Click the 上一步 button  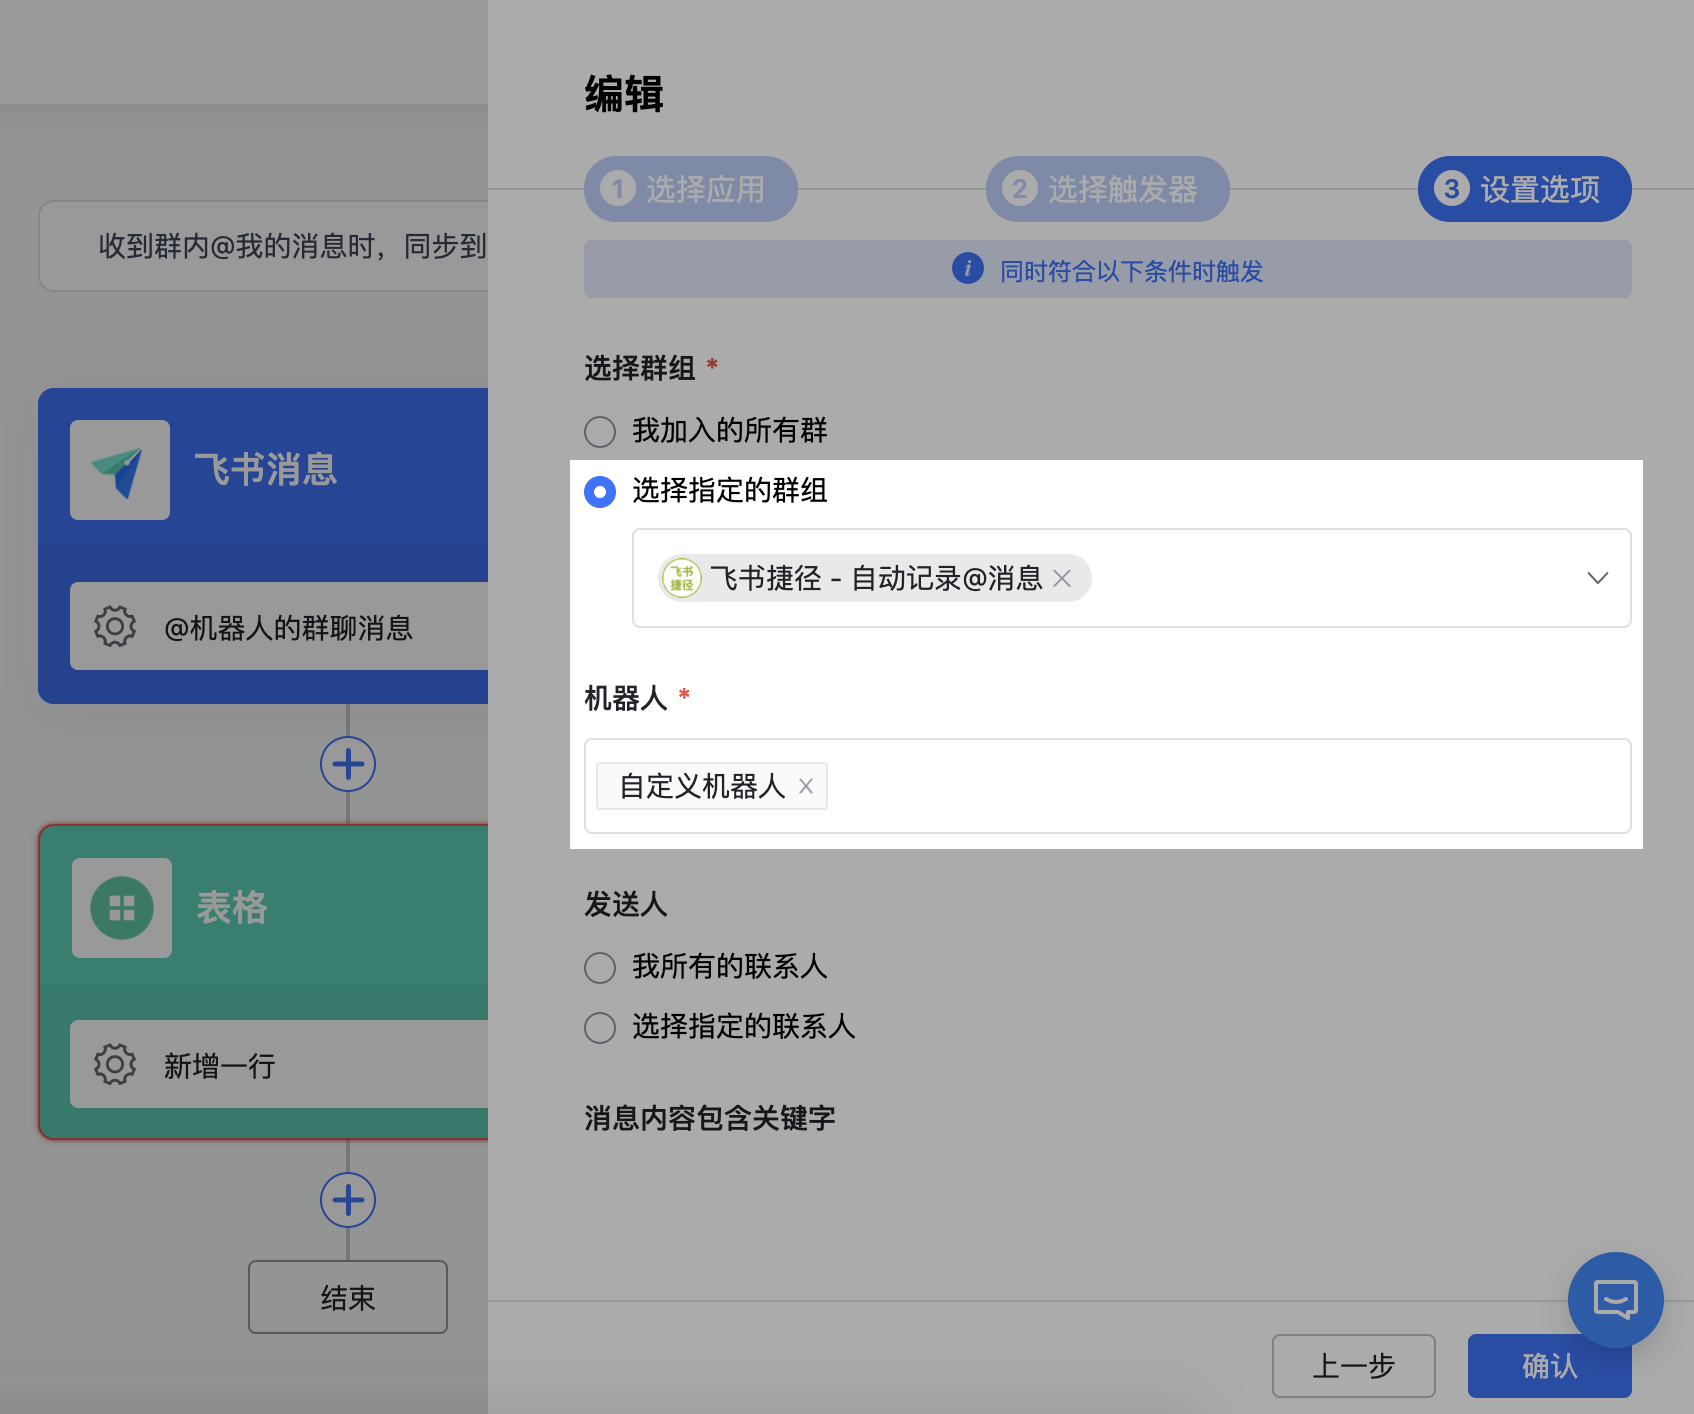(x=1354, y=1366)
